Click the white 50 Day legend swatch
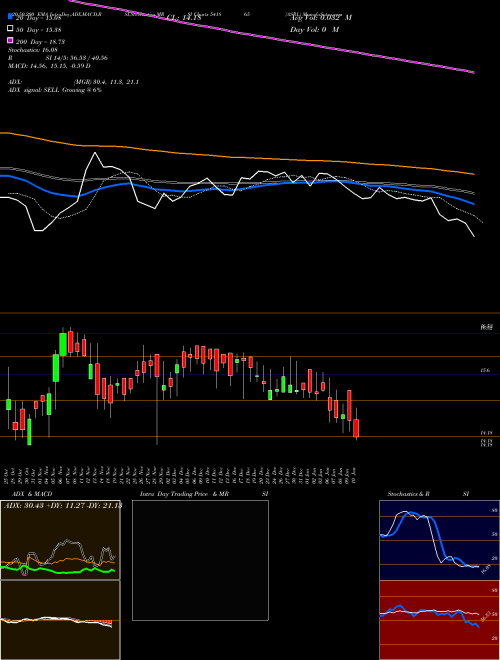 (11, 29)
